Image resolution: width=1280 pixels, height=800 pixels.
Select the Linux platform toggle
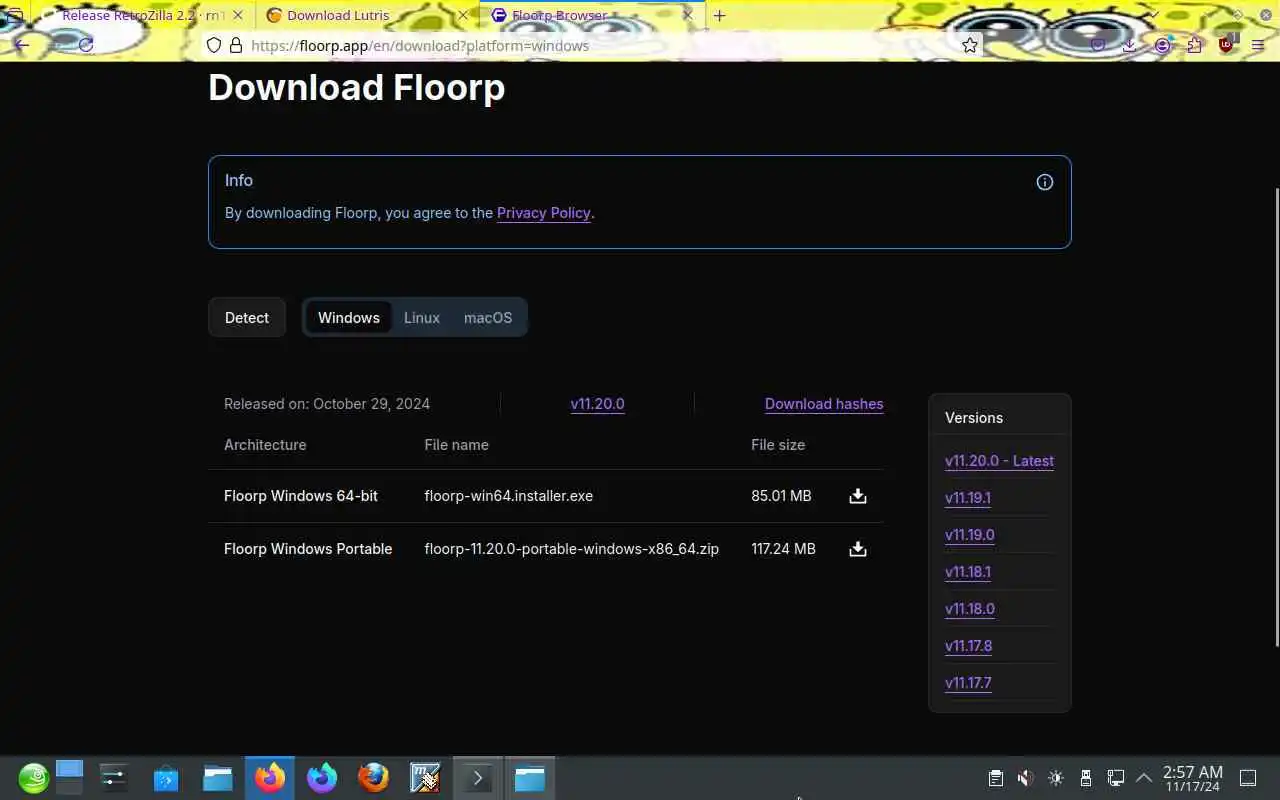point(422,318)
